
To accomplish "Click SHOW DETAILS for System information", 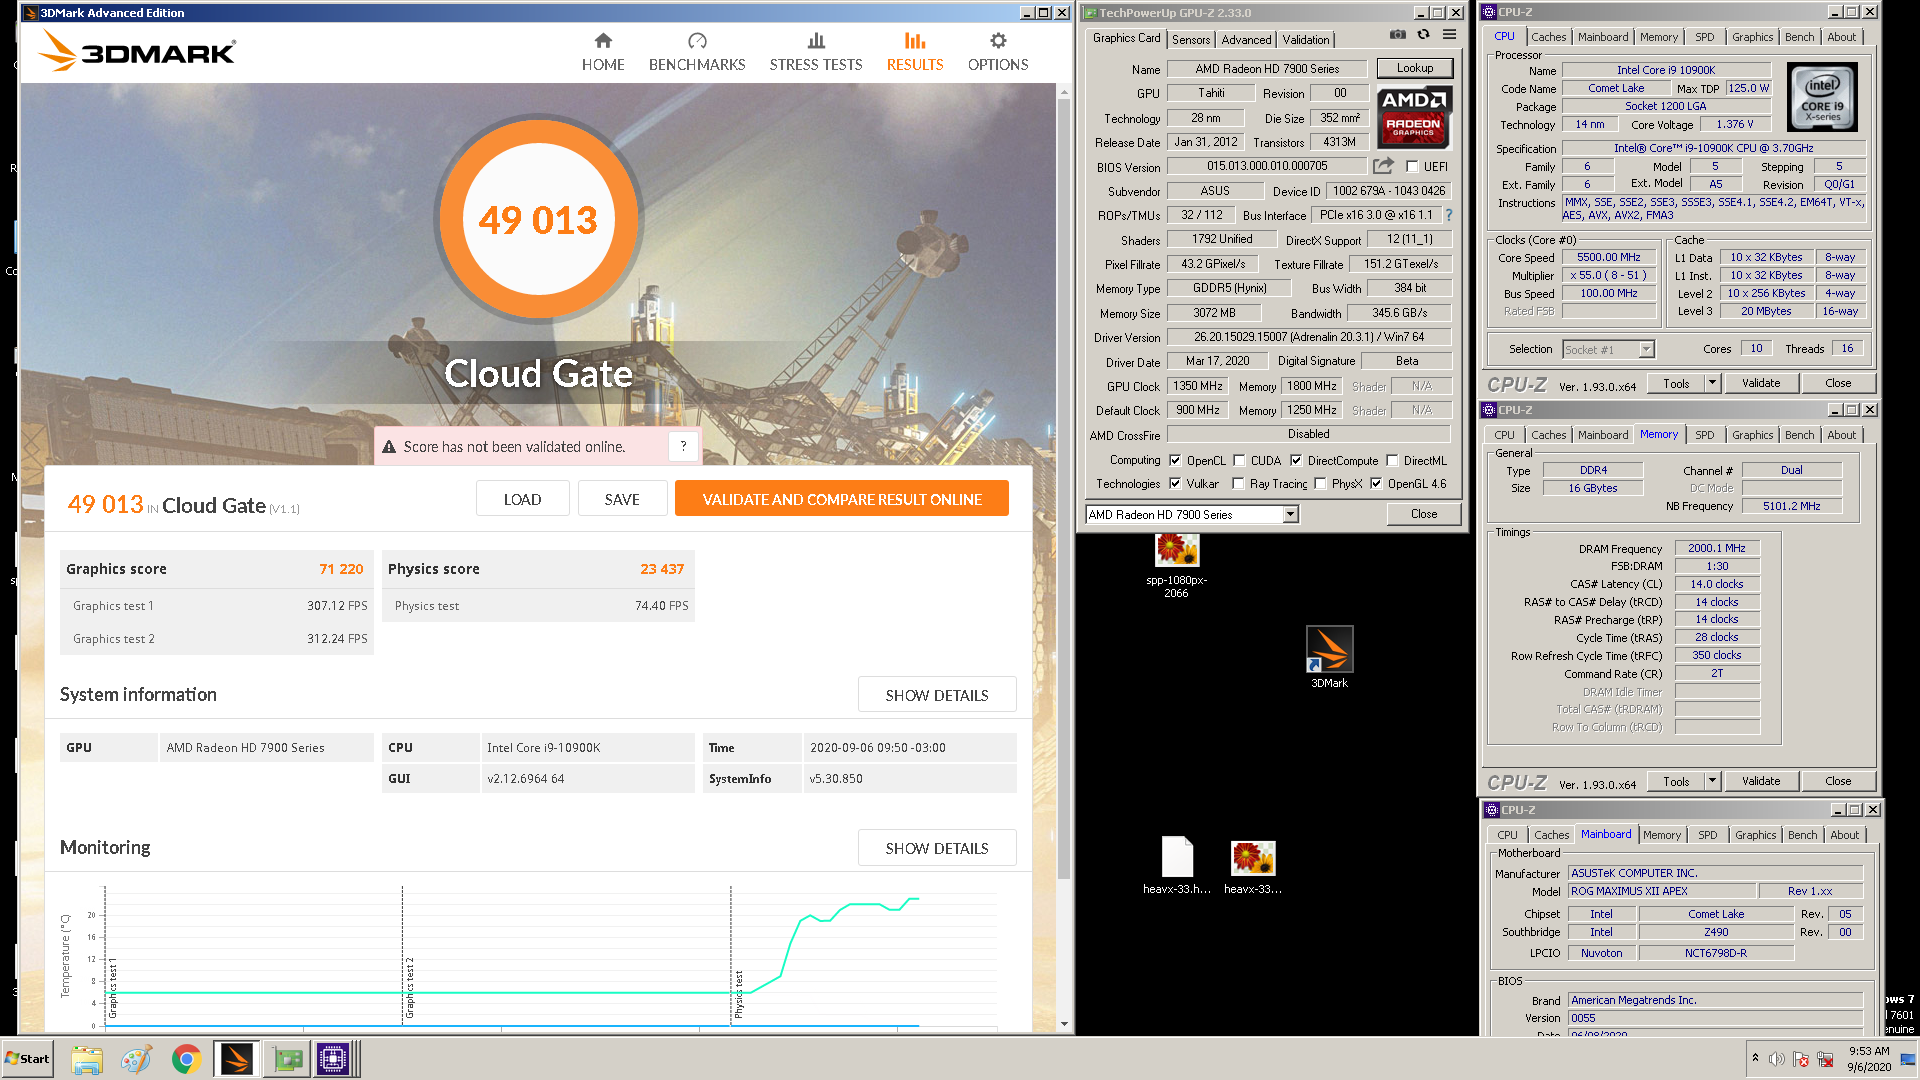I will coord(937,695).
